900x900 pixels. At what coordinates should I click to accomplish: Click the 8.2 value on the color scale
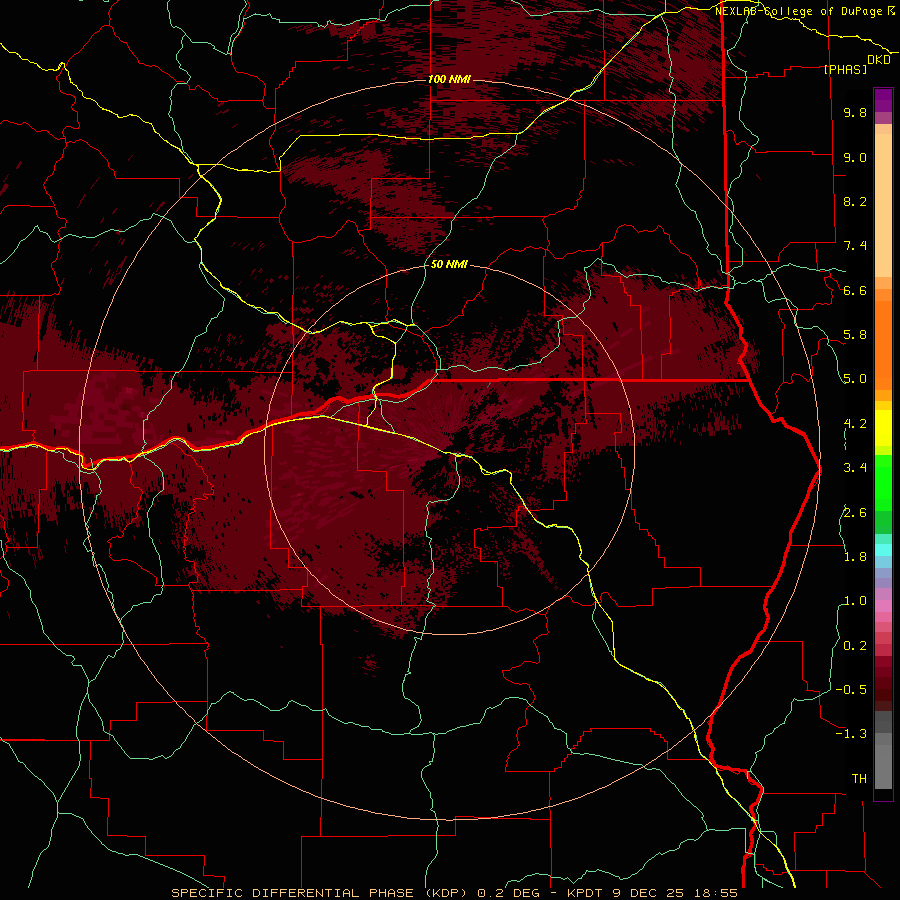tap(855, 201)
